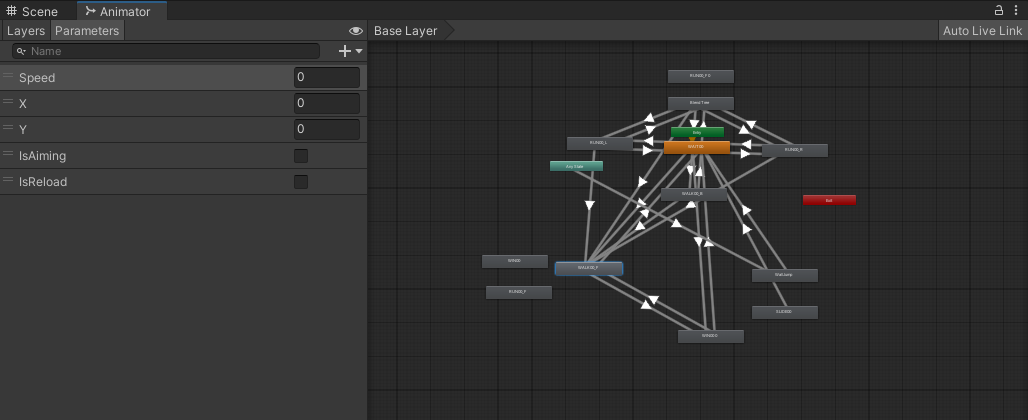The height and width of the screenshot is (420, 1028).
Task: Select the RUN00_R state node
Action: (794, 151)
